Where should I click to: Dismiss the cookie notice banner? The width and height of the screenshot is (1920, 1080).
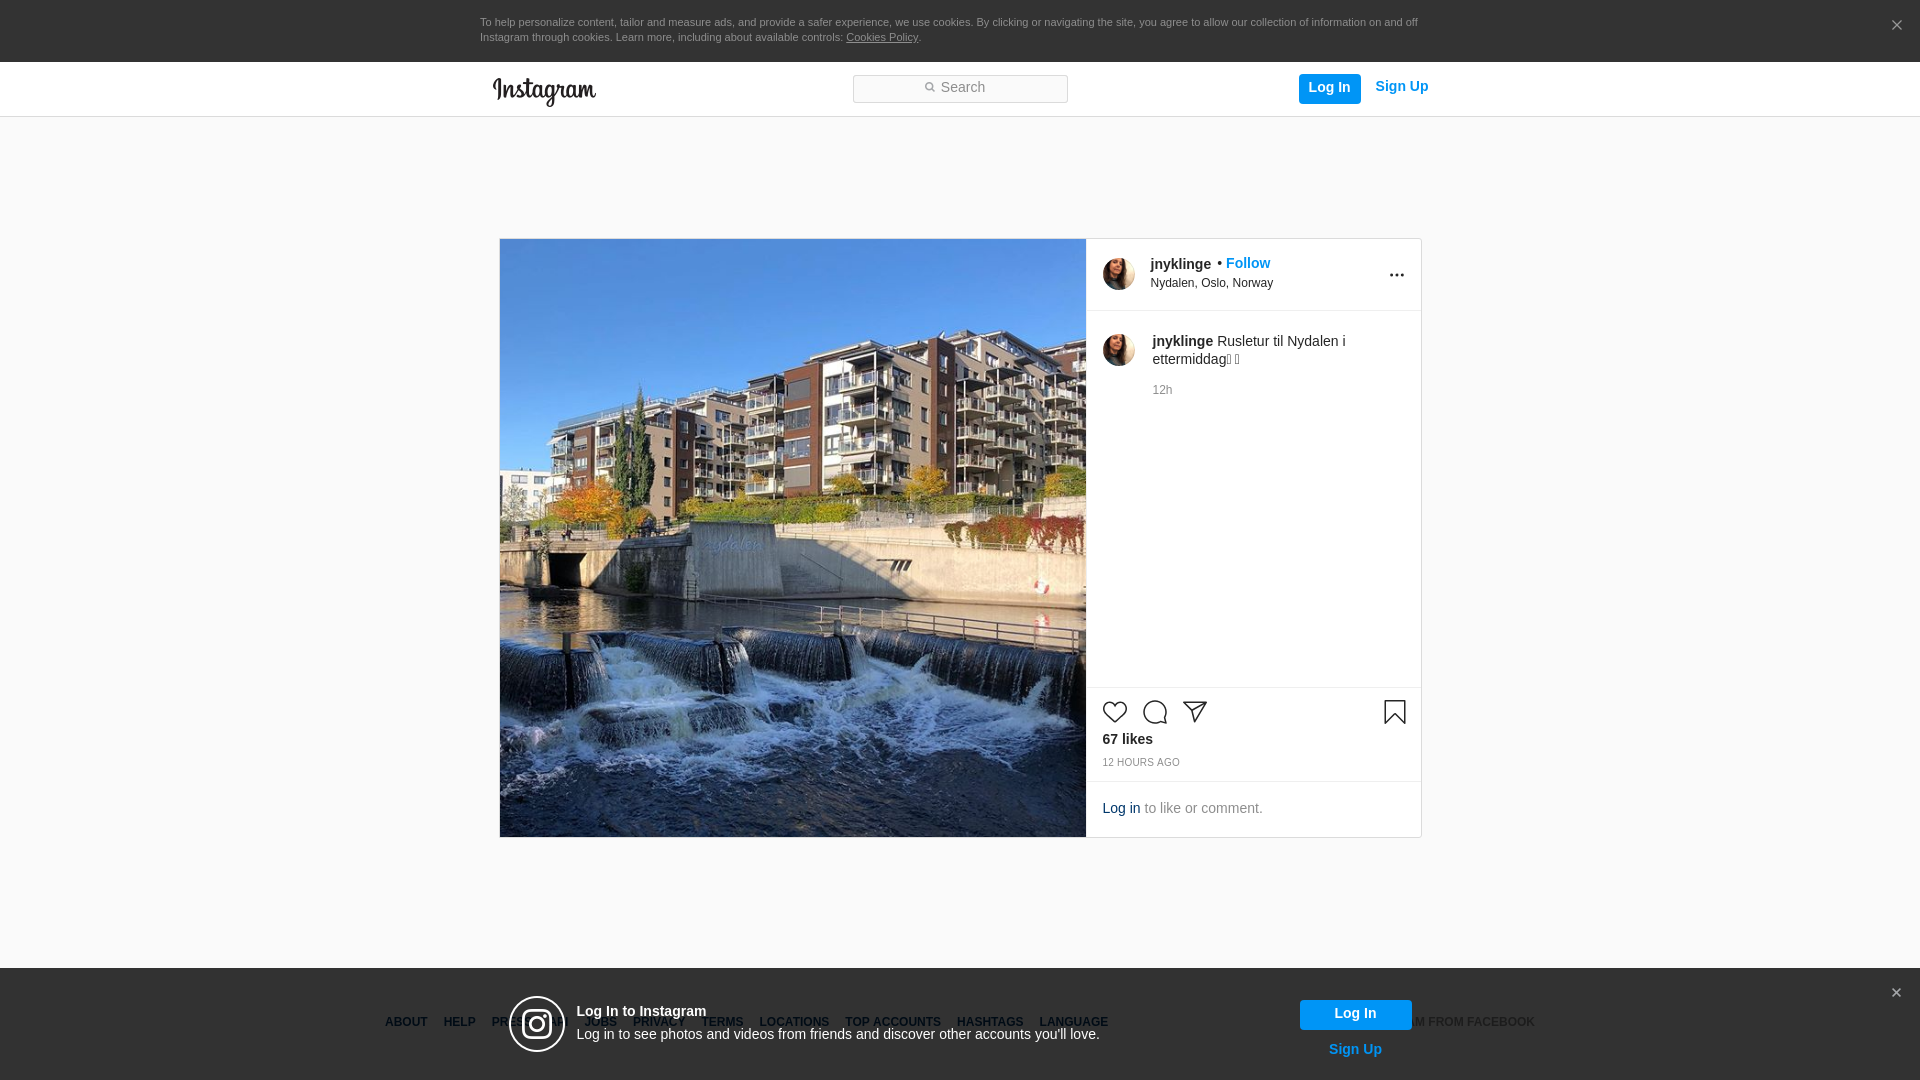point(1896,26)
